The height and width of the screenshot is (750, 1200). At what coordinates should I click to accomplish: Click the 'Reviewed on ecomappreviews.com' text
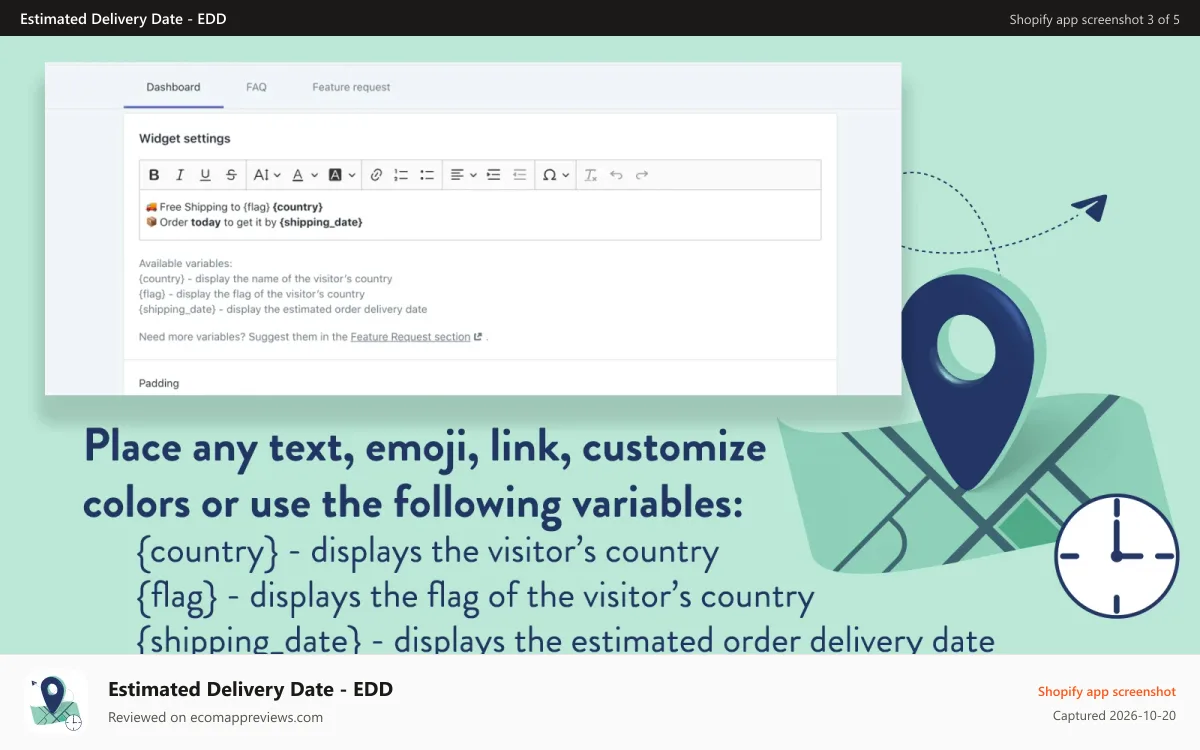click(215, 717)
